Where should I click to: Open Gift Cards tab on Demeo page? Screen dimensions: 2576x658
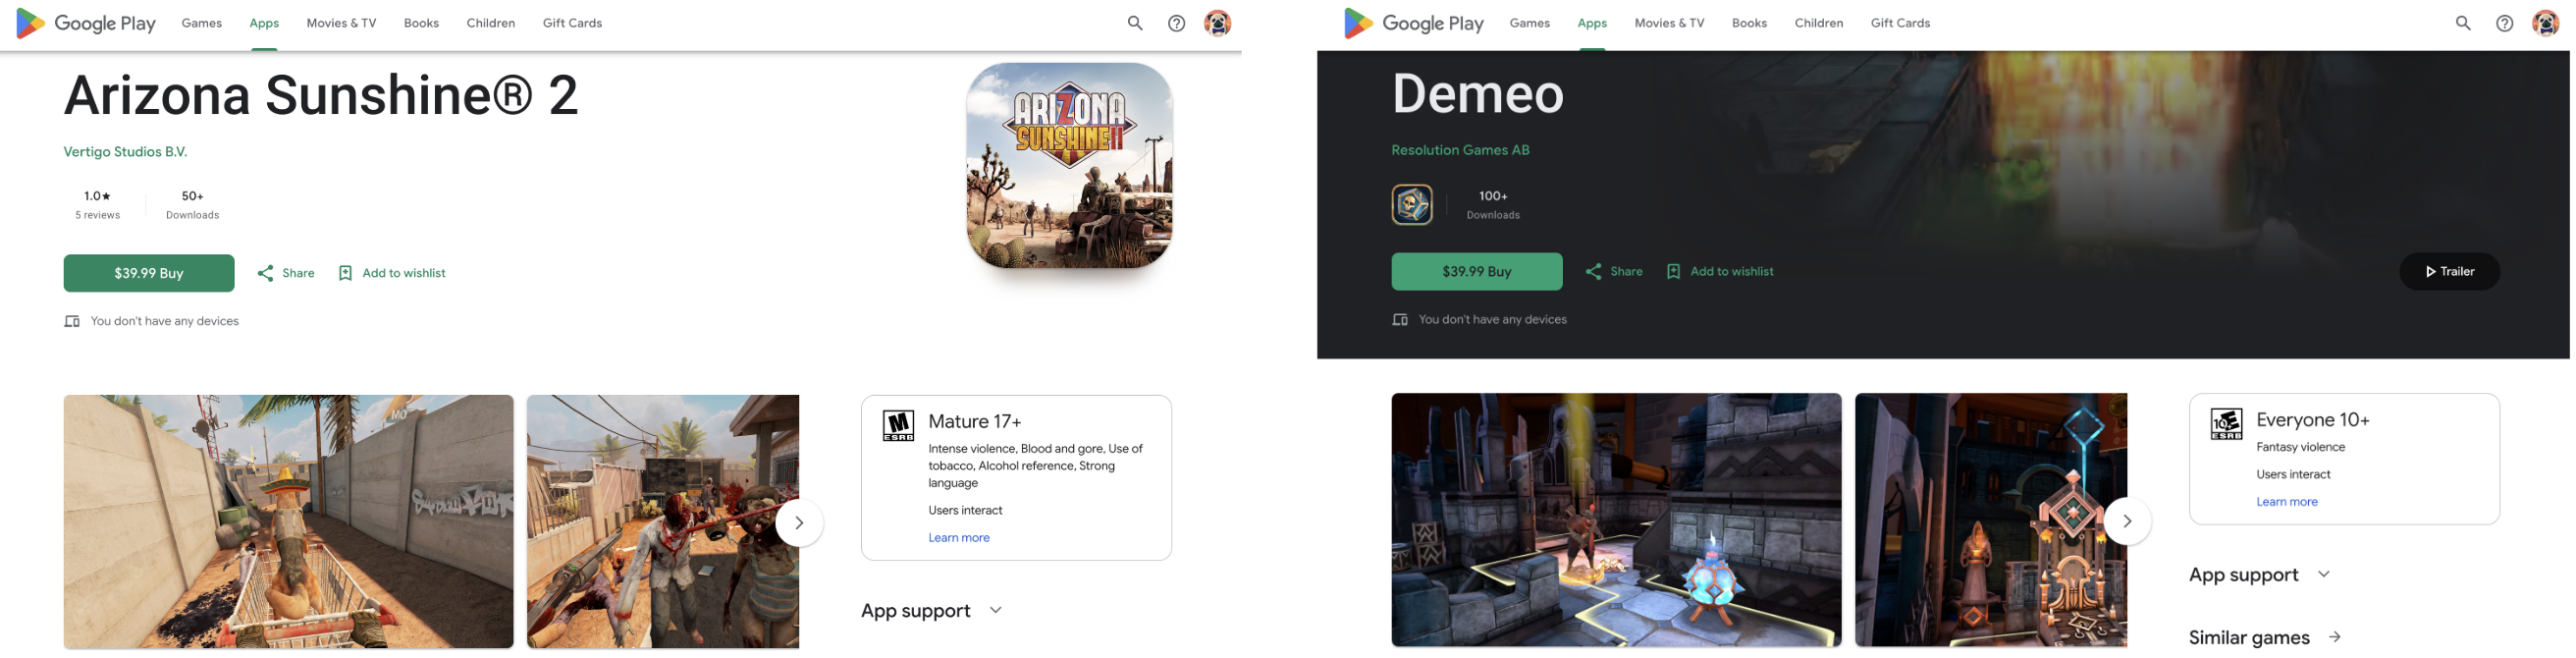click(x=1900, y=23)
